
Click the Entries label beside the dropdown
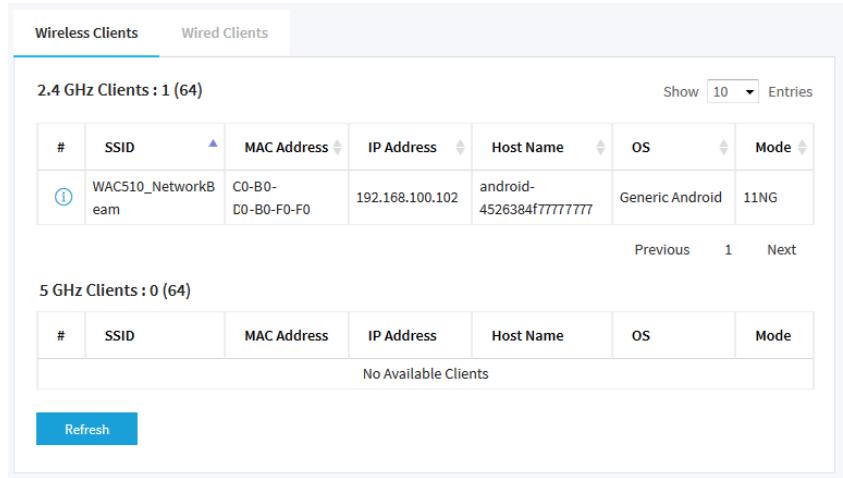point(790,91)
